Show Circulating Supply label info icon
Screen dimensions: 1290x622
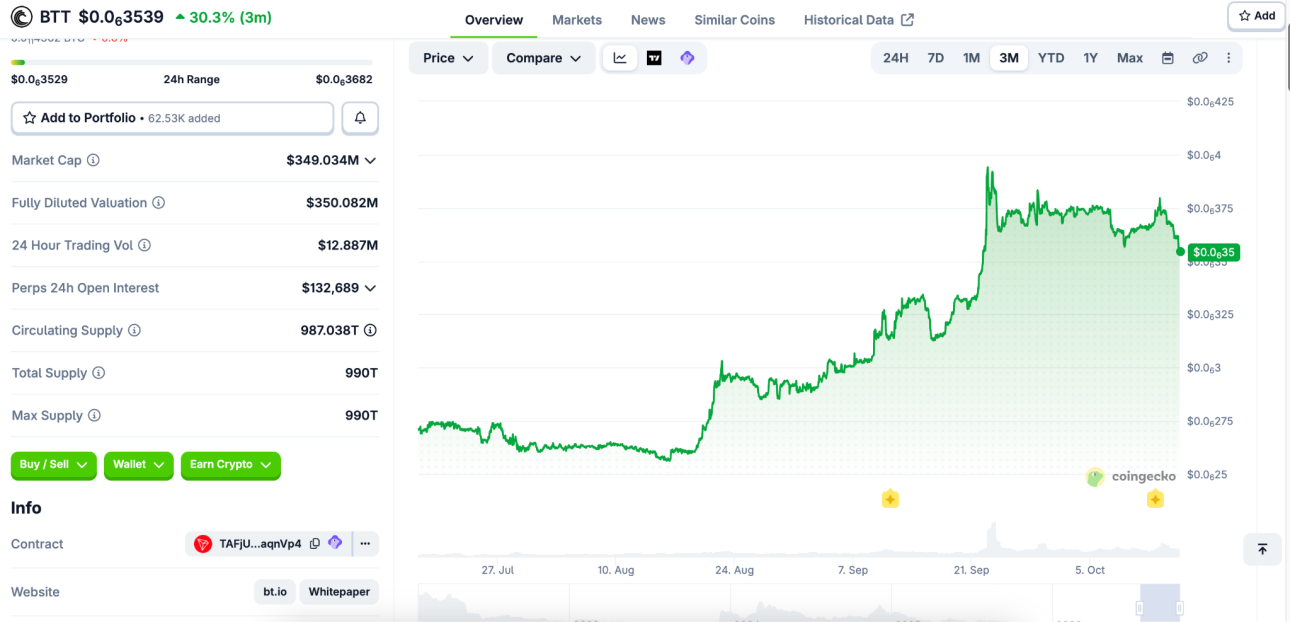(x=134, y=330)
